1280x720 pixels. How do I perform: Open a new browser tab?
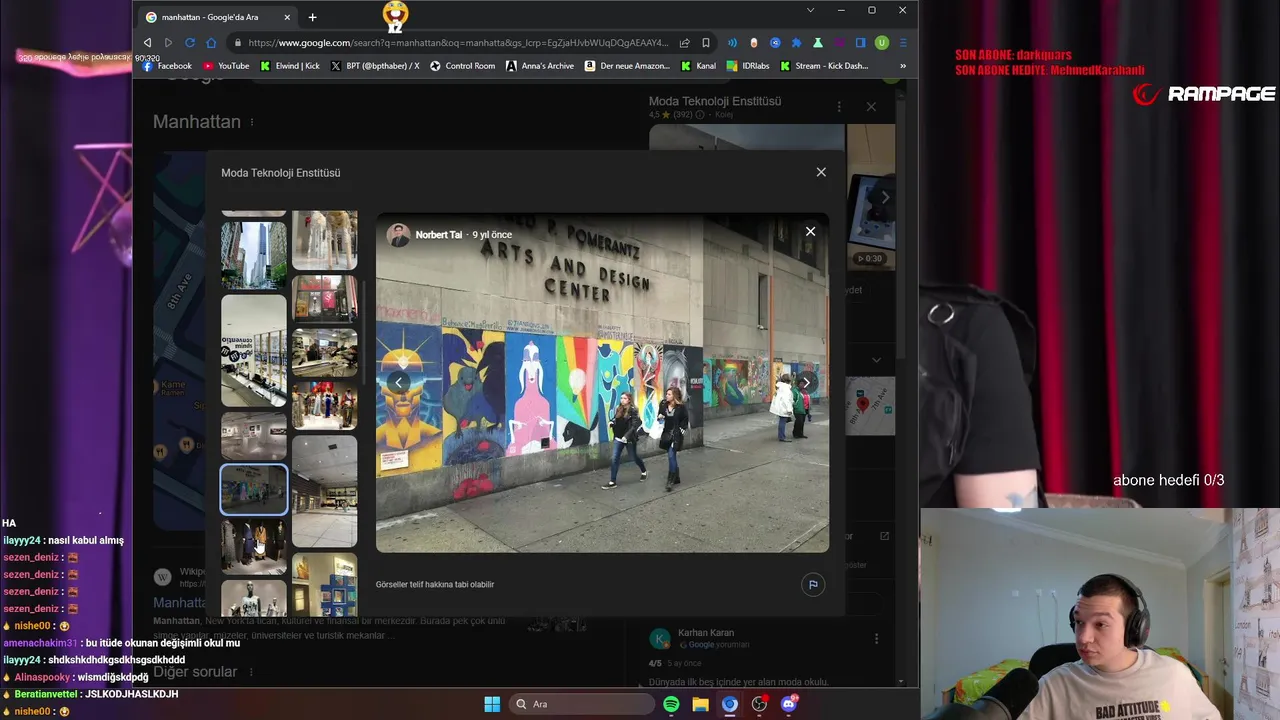coord(312,17)
